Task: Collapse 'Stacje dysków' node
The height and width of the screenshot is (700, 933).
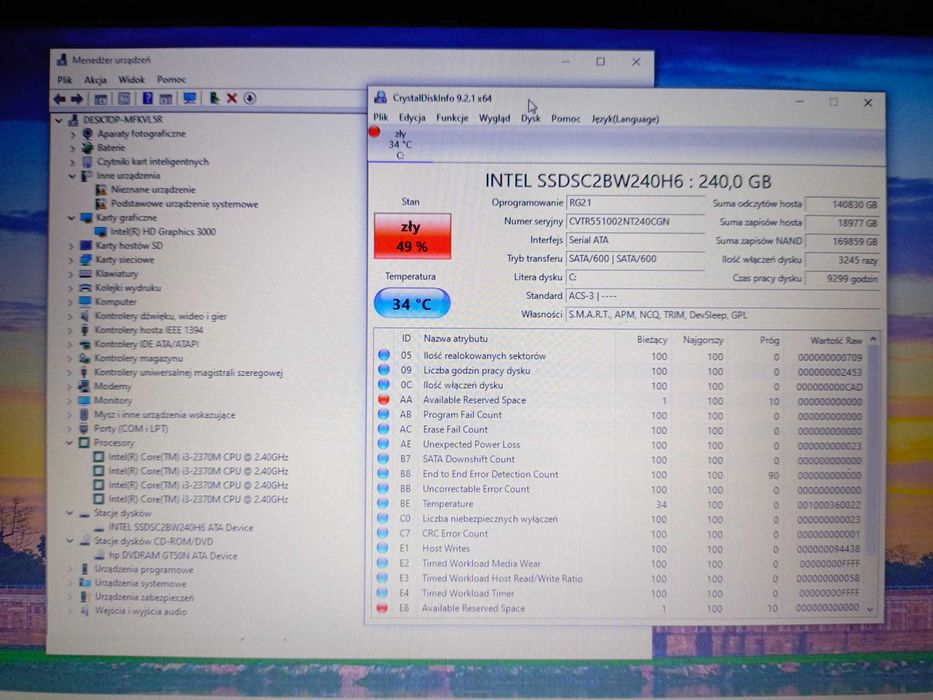Action: [x=70, y=513]
